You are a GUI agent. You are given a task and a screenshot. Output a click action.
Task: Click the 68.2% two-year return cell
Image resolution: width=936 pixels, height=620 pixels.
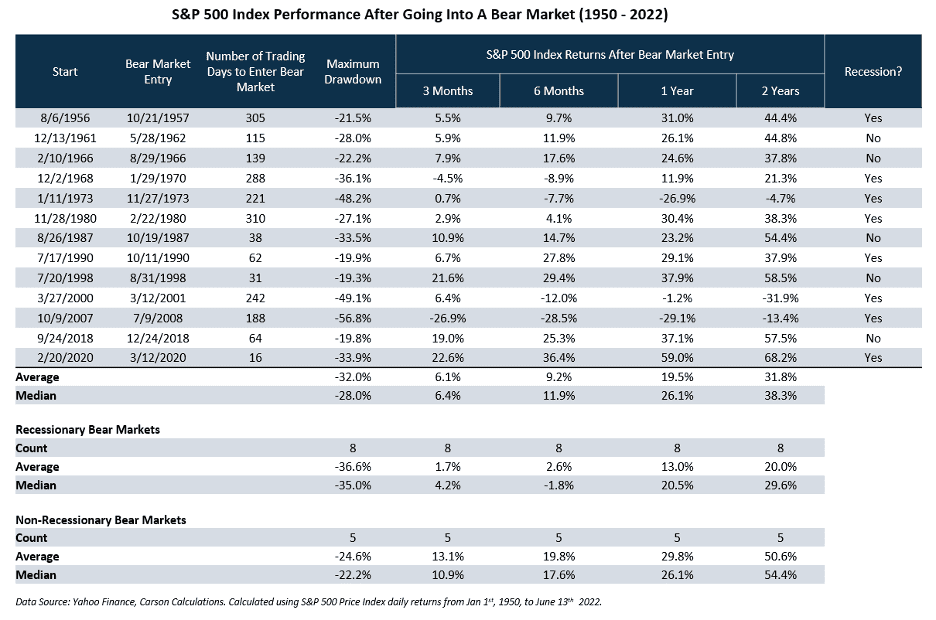coord(779,359)
